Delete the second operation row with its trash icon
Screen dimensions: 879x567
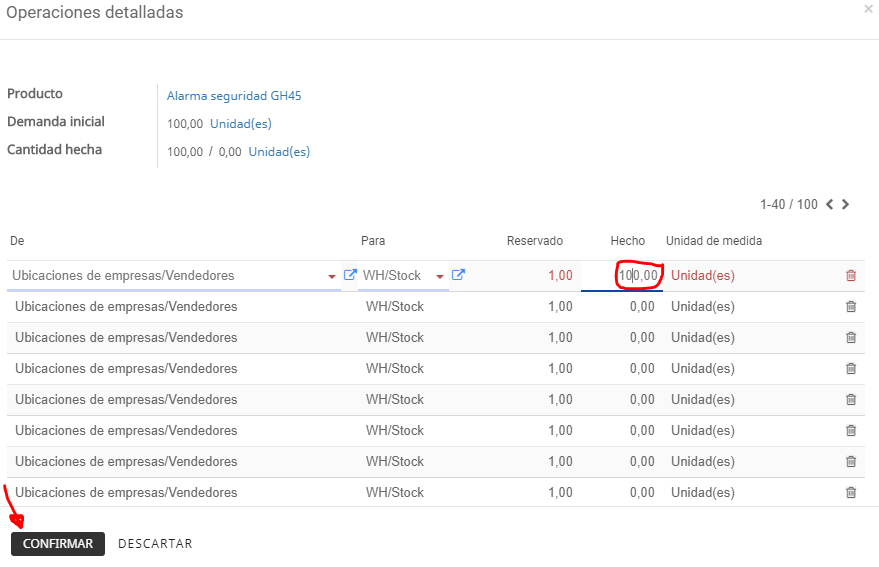click(850, 306)
